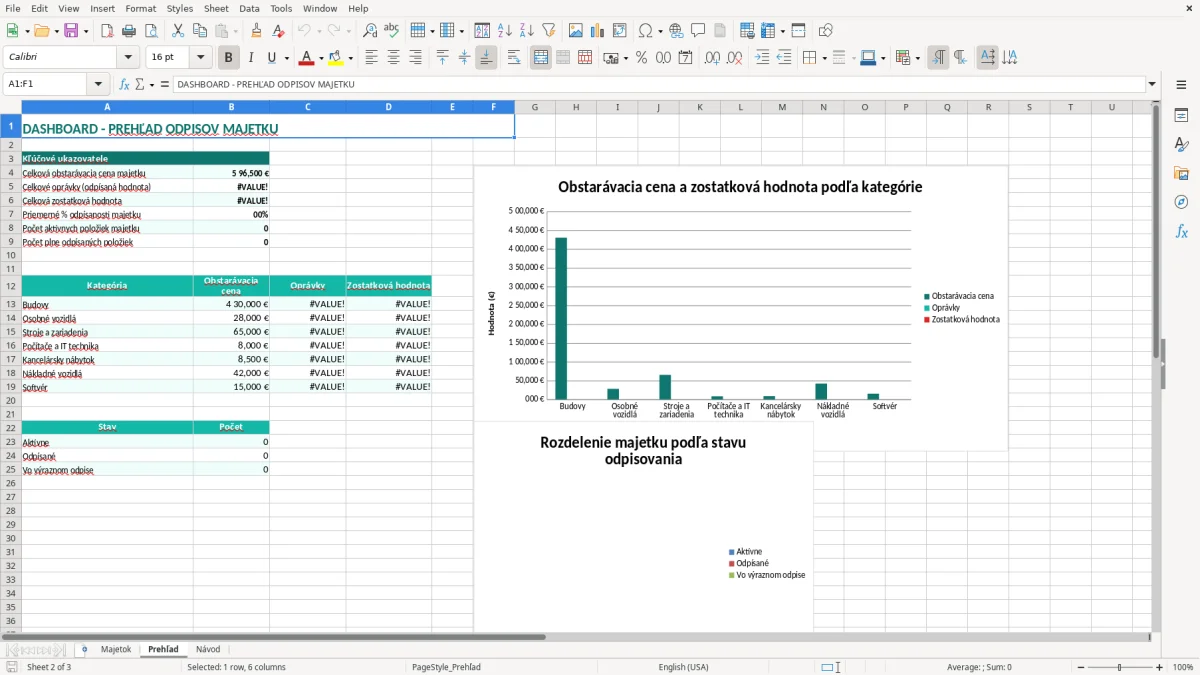Viewport: 1200px width, 675px height.
Task: Click the Save document icon
Action: coord(70,31)
